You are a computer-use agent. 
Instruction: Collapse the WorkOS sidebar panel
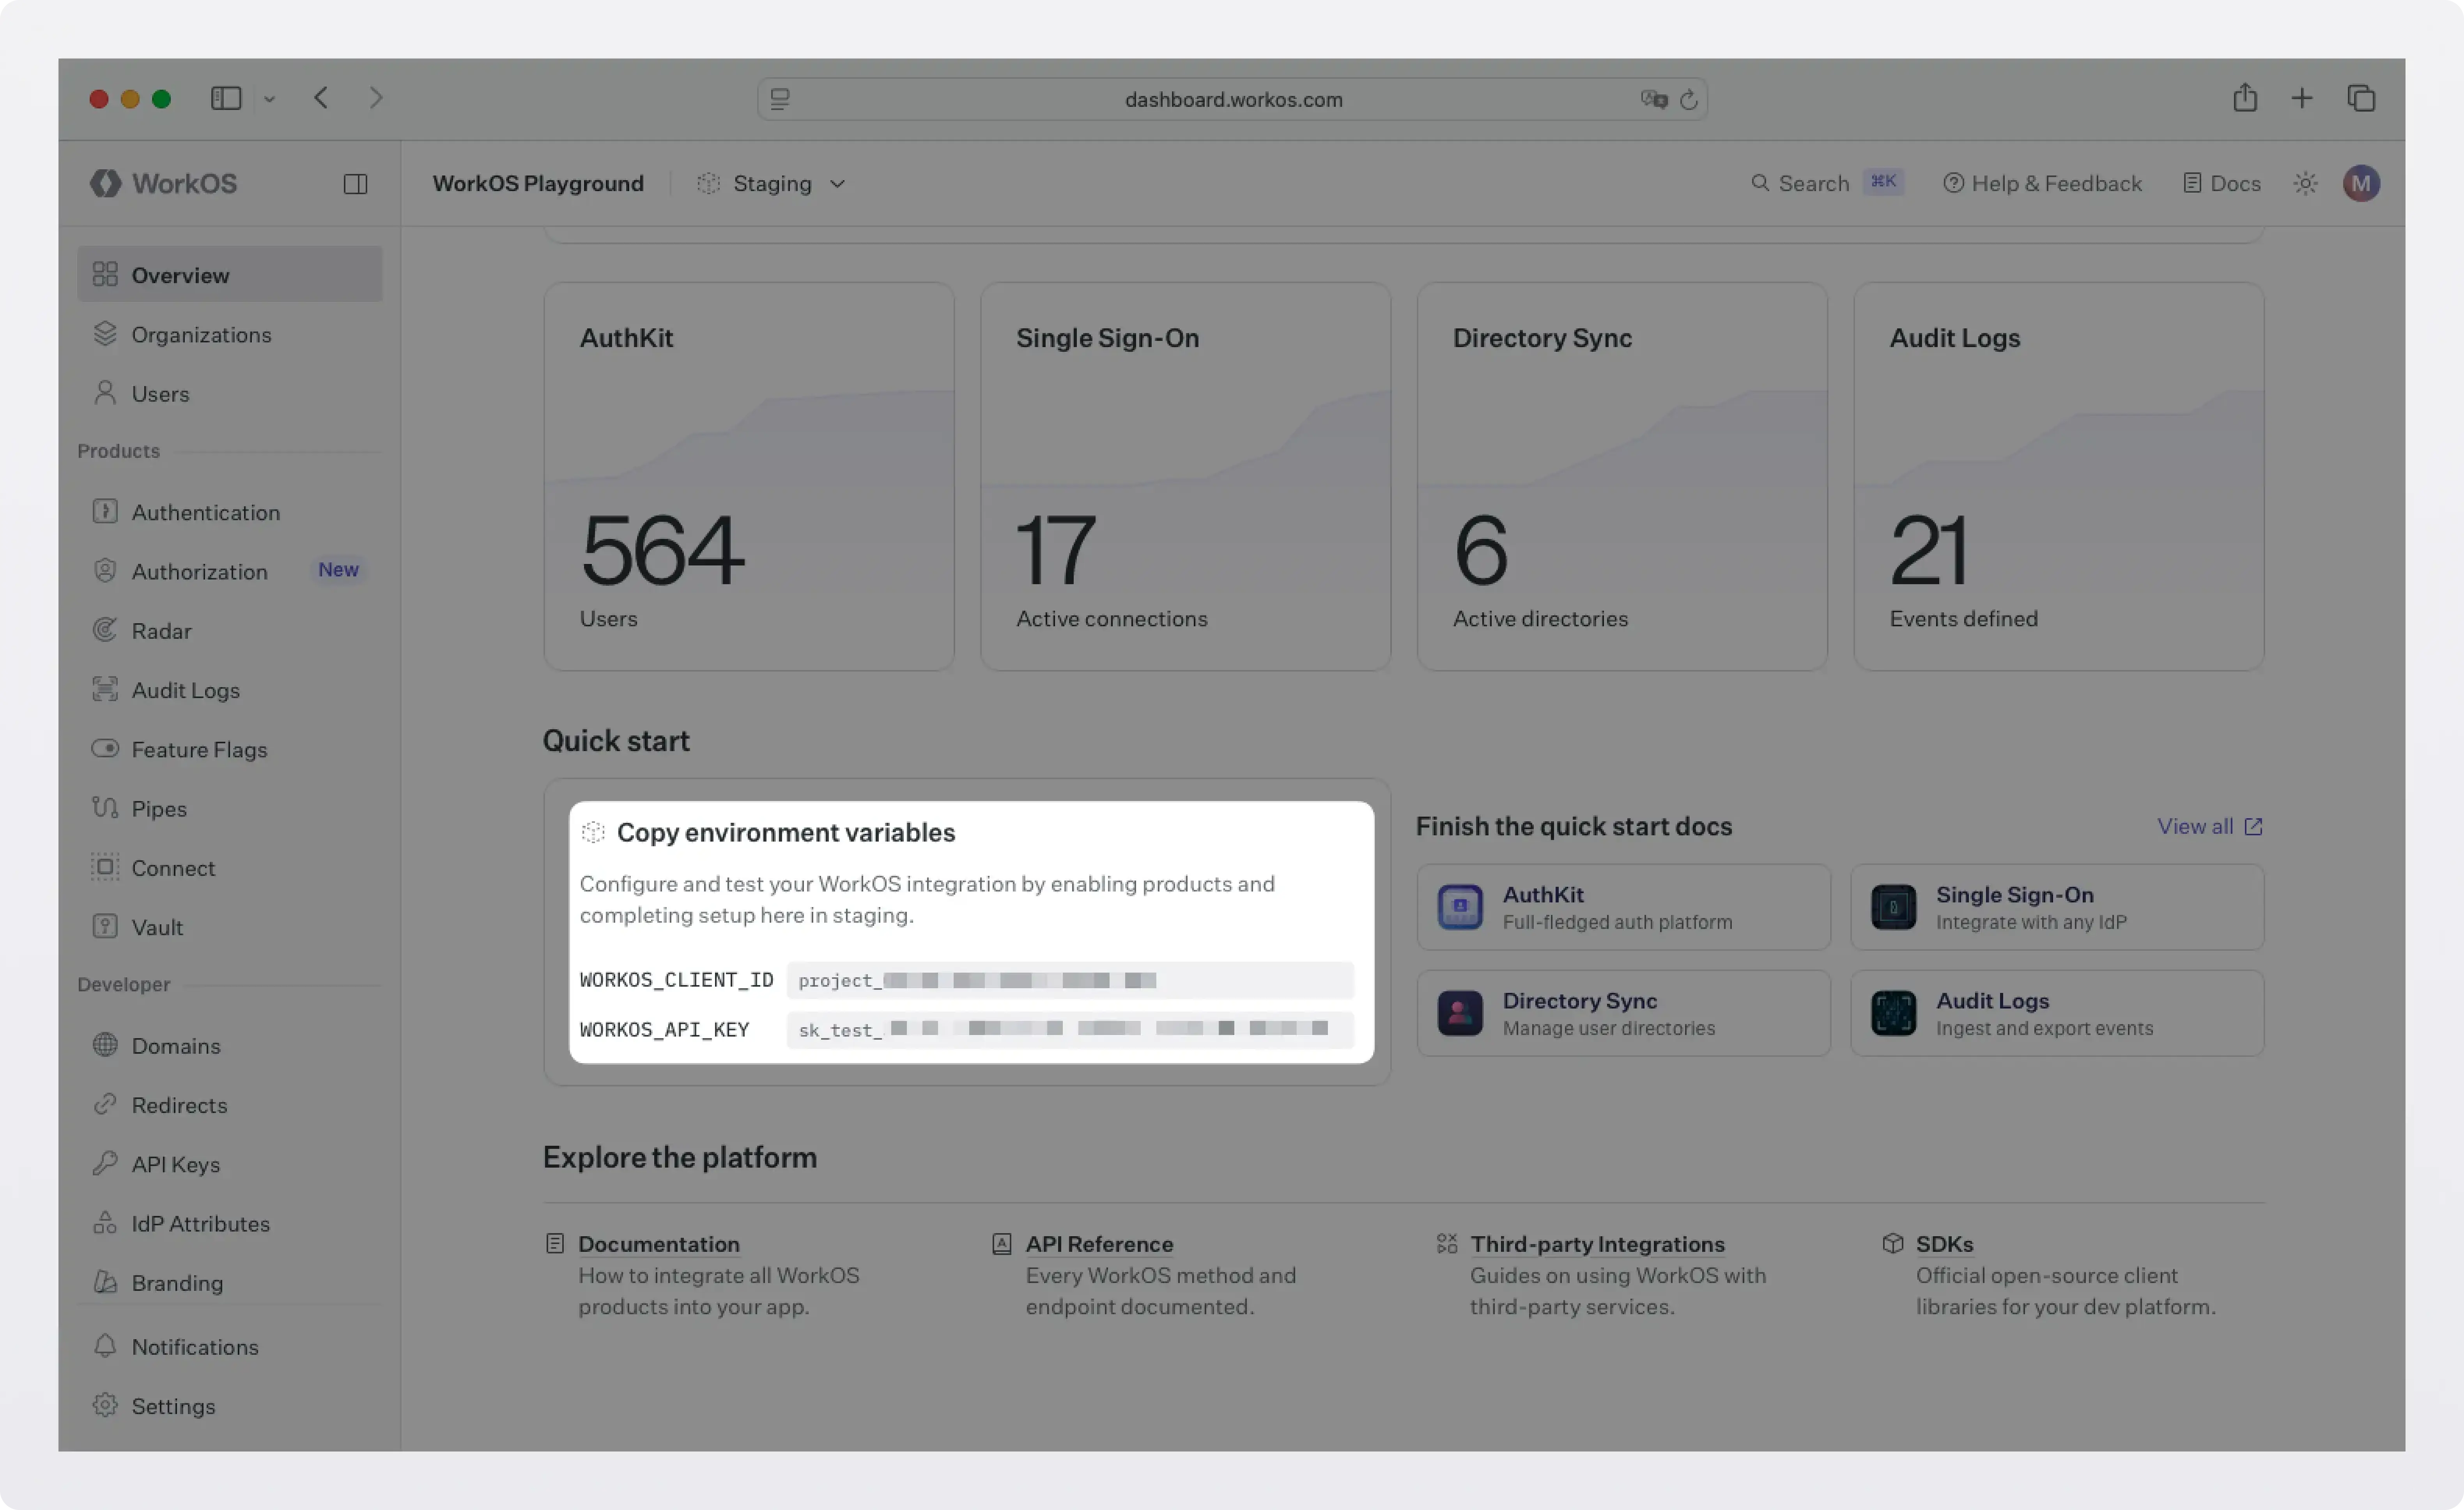356,183
